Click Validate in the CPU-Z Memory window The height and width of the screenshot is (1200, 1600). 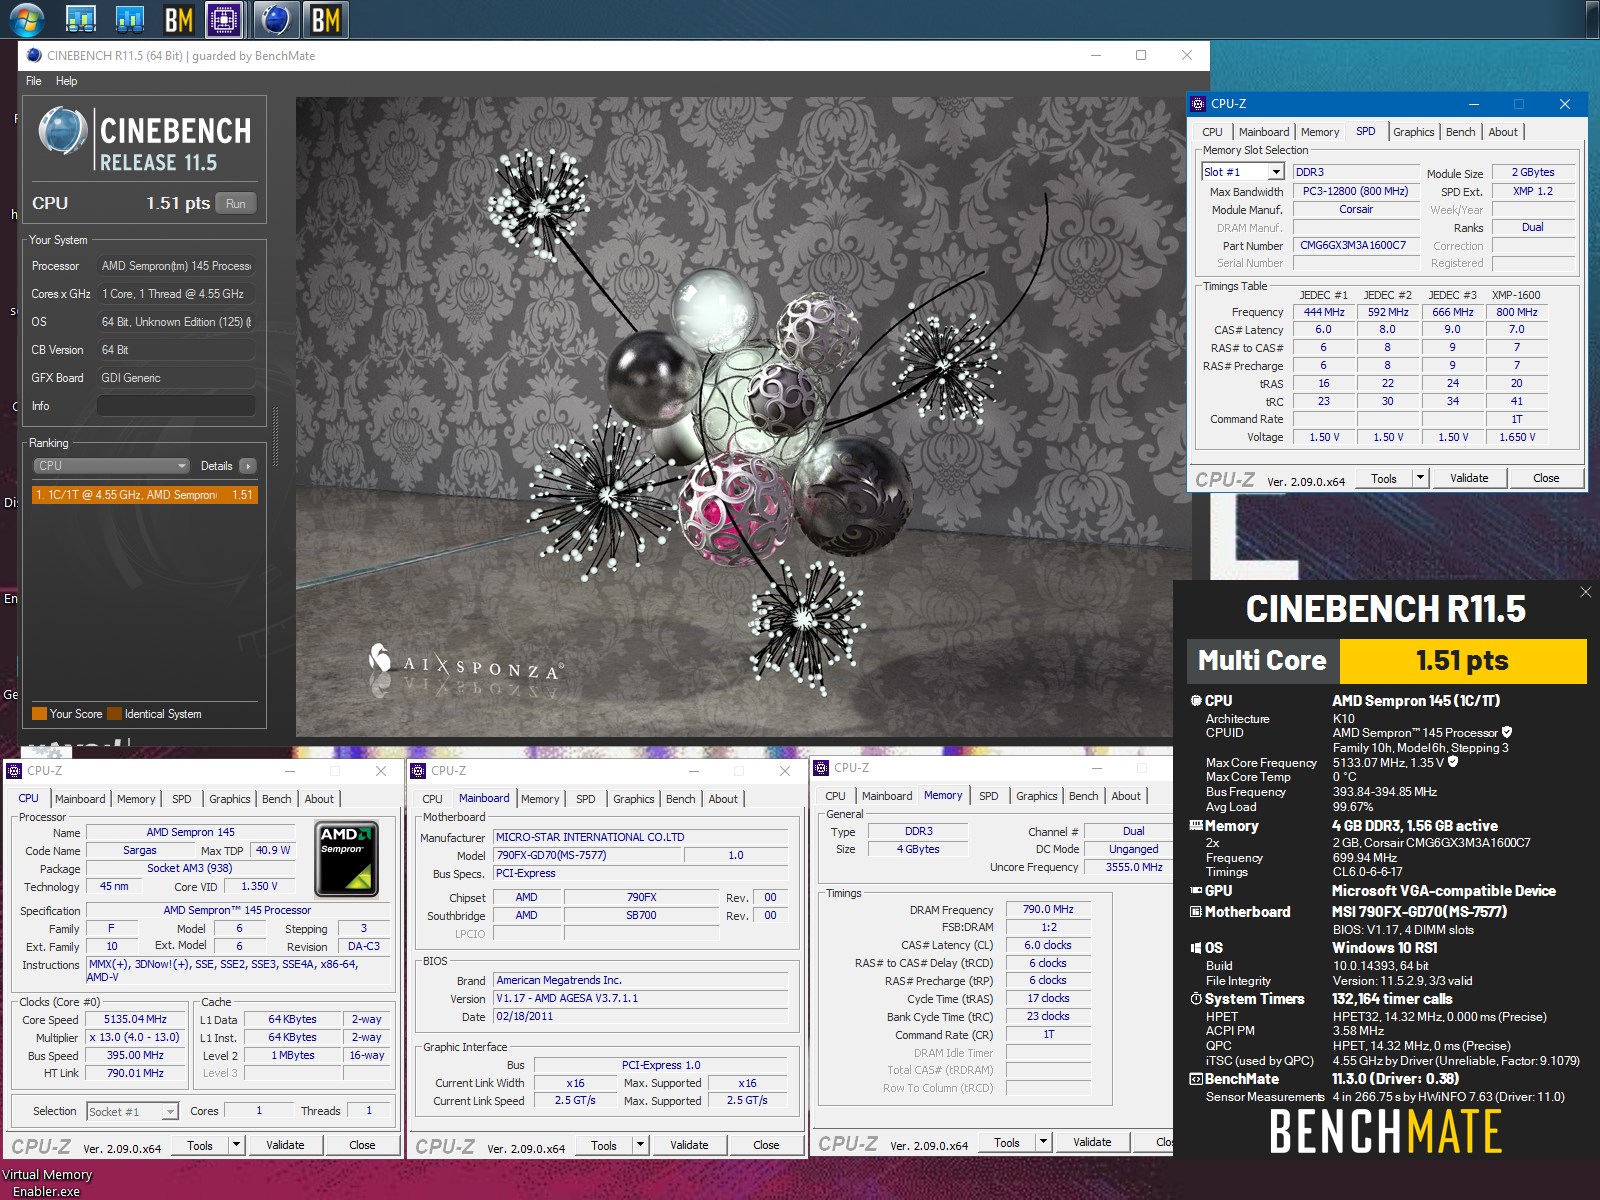[1092, 1142]
